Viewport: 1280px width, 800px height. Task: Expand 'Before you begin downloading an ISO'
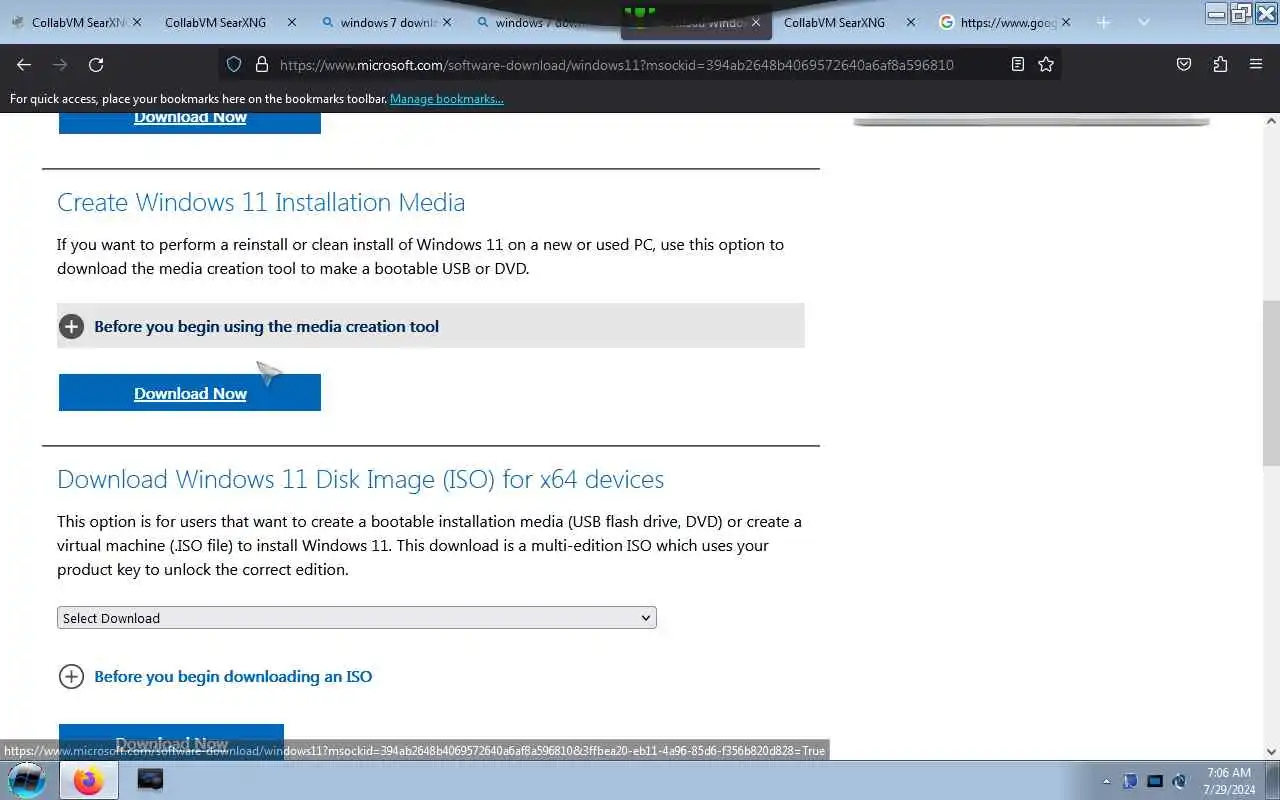233,676
